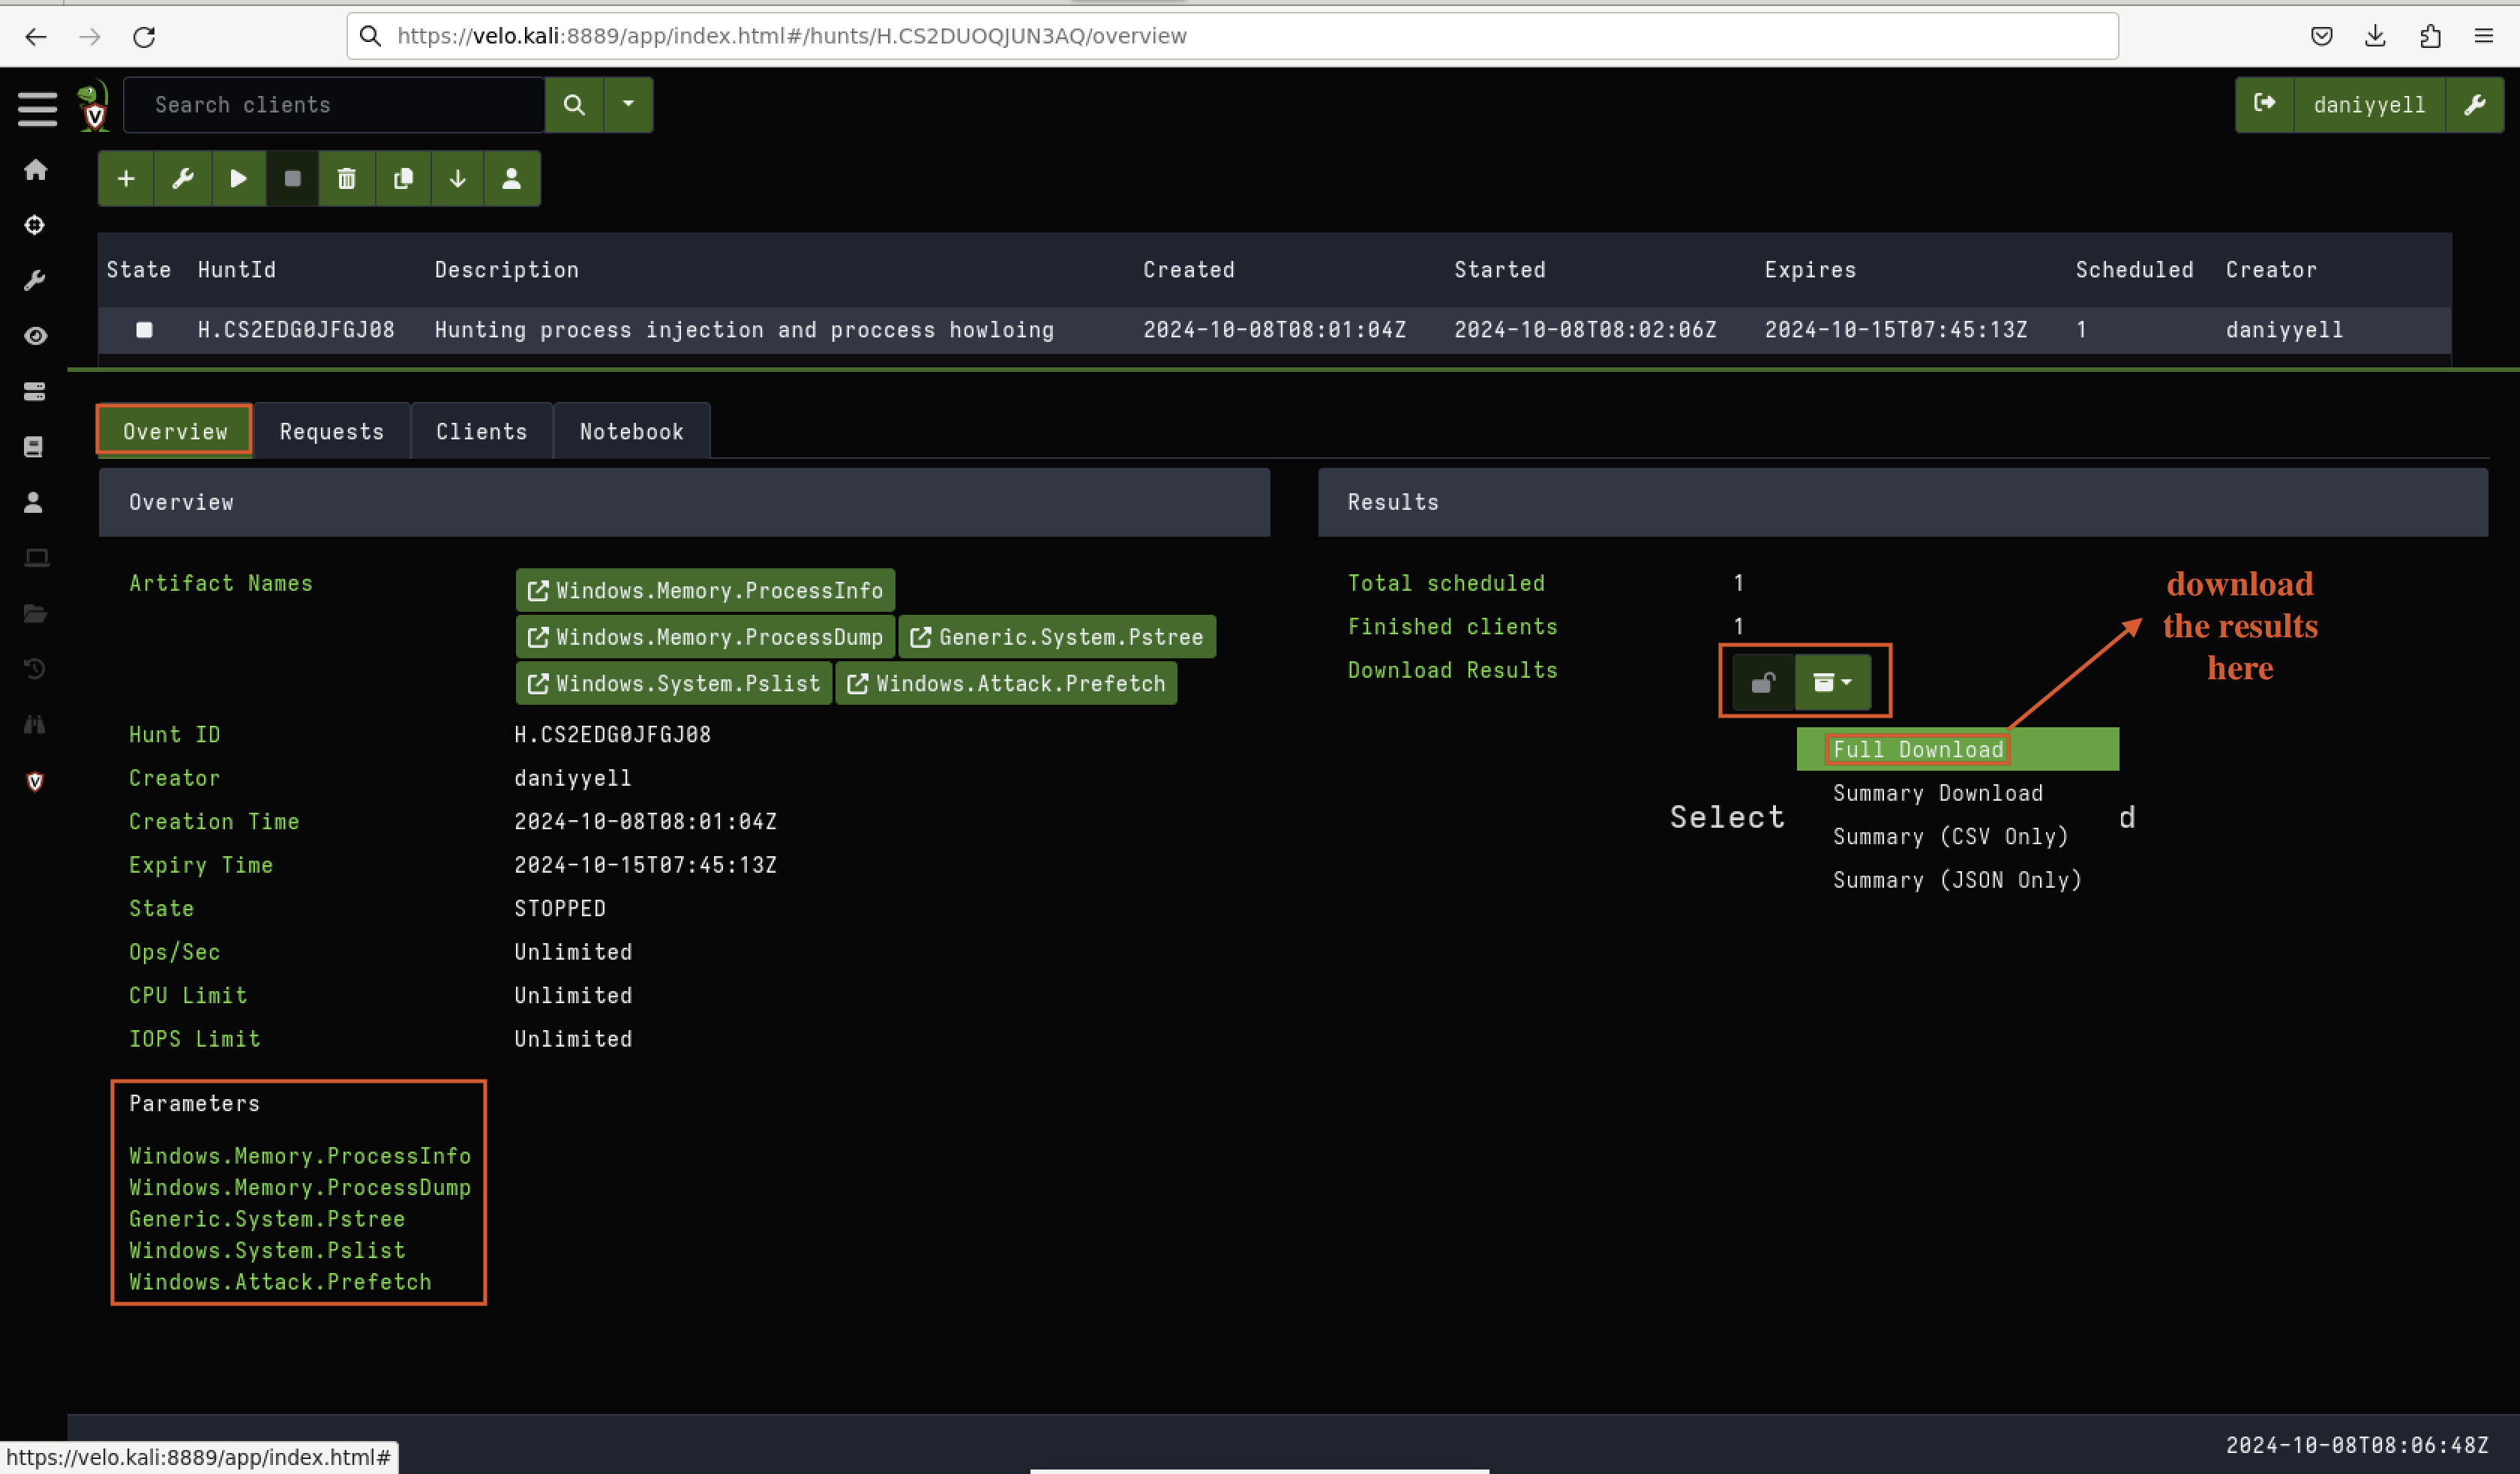Modify hunt using the wrench toolbar button
Viewport: 2520px width, 1474px height.
click(x=183, y=178)
